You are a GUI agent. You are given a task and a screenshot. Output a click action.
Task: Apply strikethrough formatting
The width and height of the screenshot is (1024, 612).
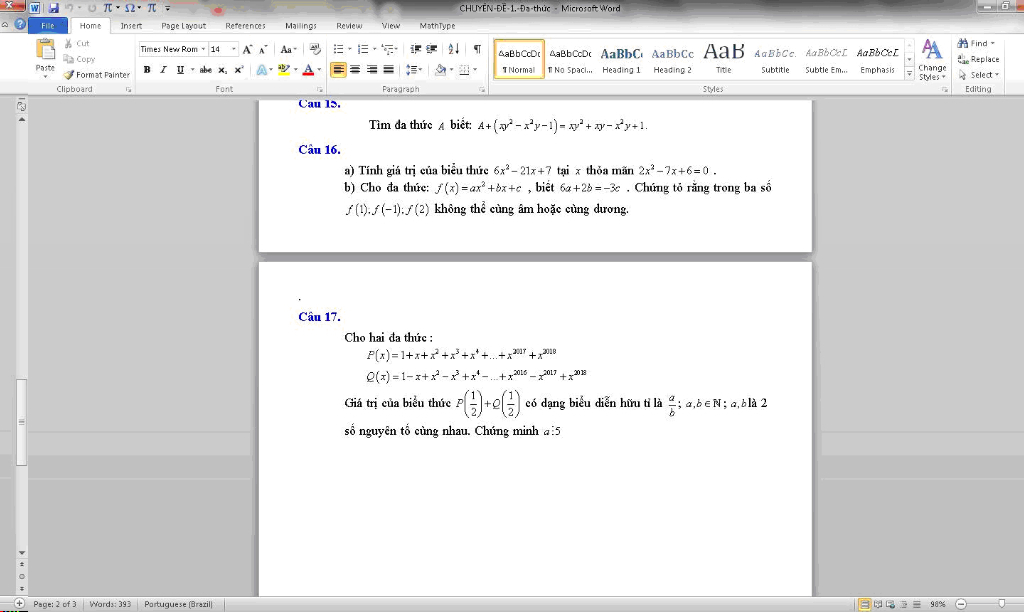coord(205,70)
